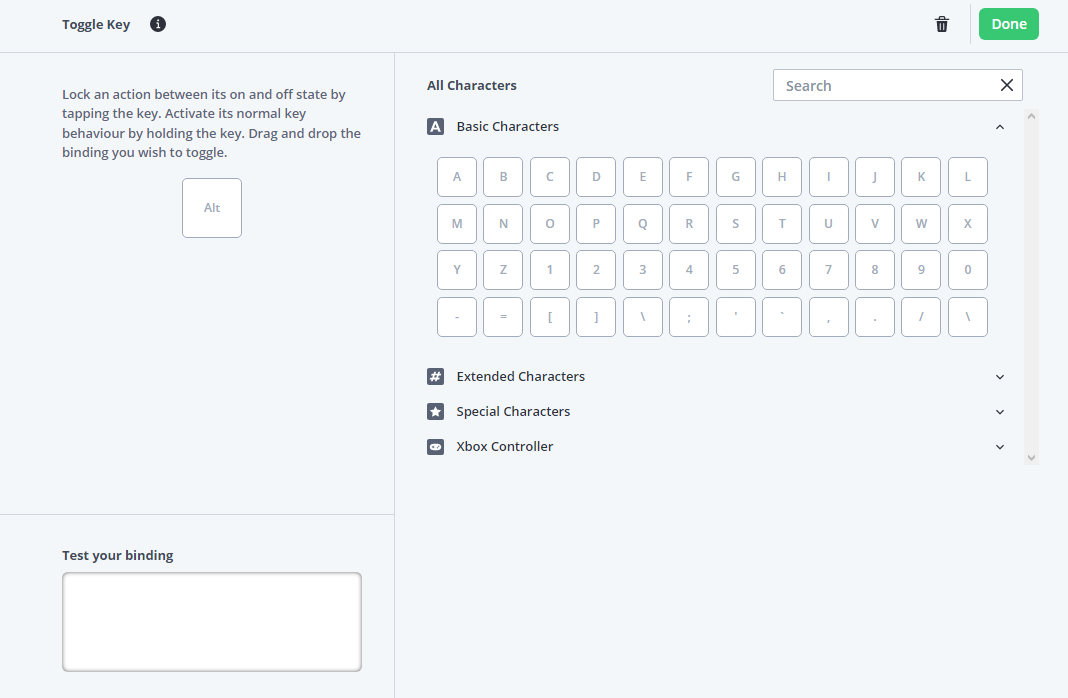This screenshot has height=698, width=1068.
Task: Click the scrollbar down arrow in character list
Action: tap(1031, 457)
